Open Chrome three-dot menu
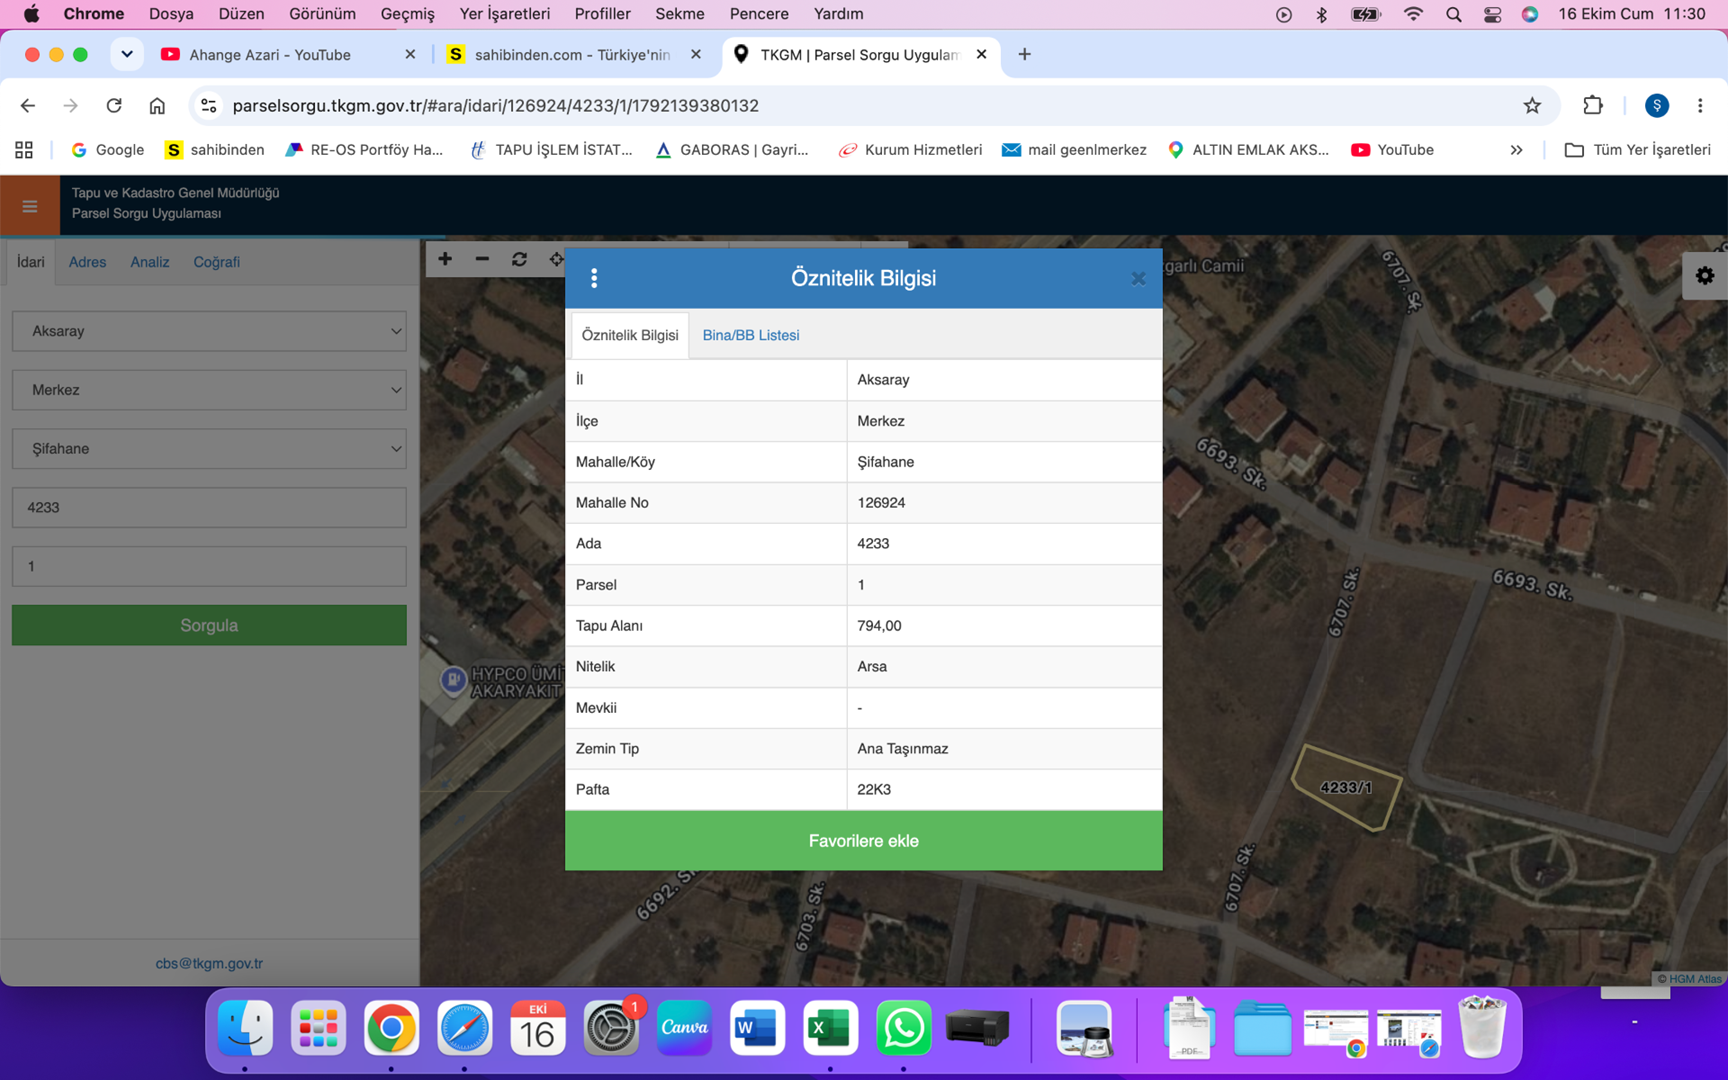Screen dimensions: 1728x1080 tap(1700, 105)
